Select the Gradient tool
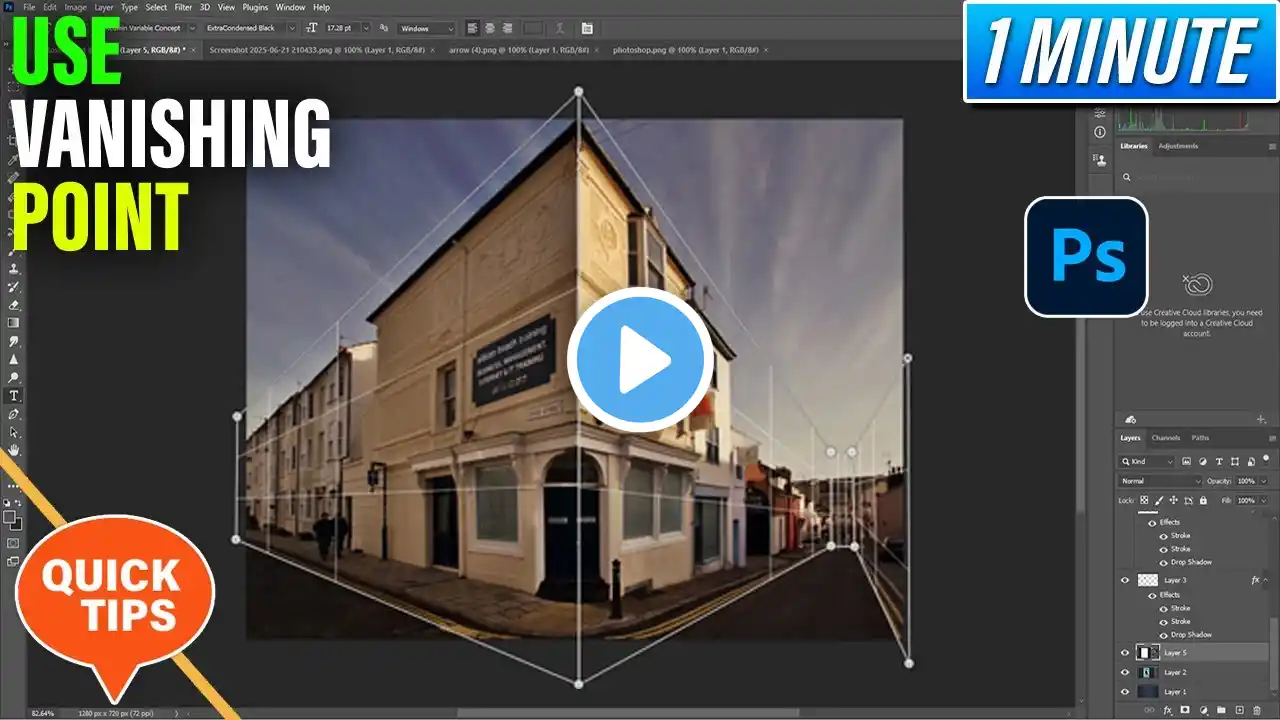Viewport: 1280px width, 720px height. pyautogui.click(x=14, y=323)
